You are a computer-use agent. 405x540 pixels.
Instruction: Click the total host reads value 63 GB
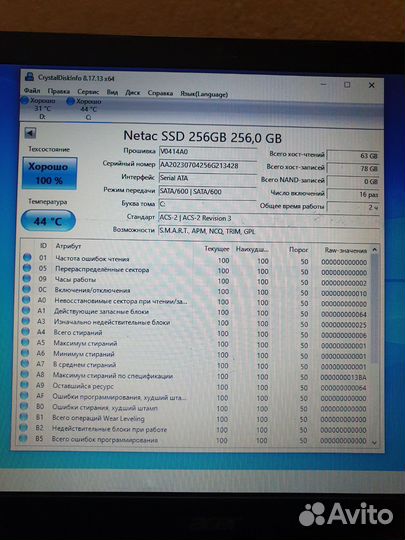(353, 156)
